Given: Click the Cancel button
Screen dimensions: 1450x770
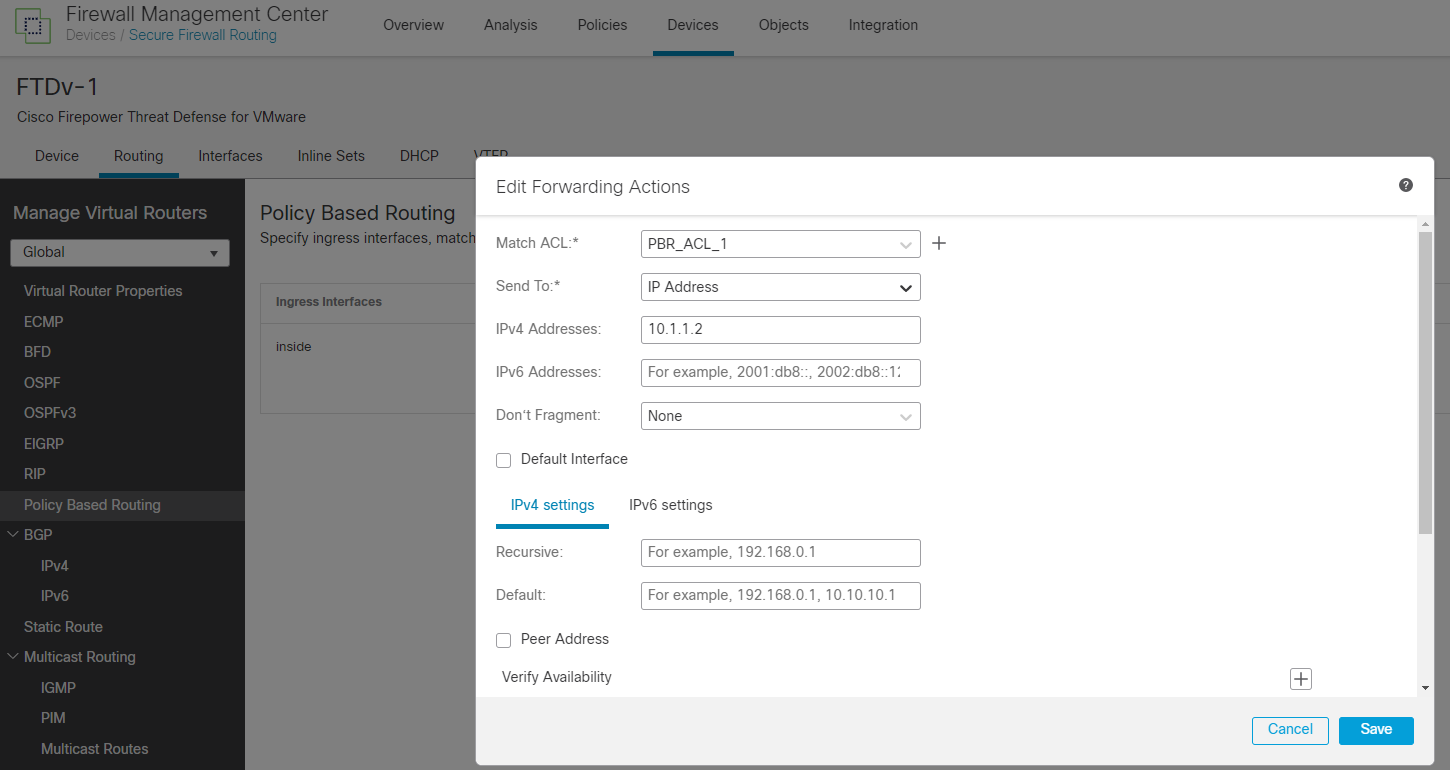Looking at the screenshot, I should click(1290, 730).
